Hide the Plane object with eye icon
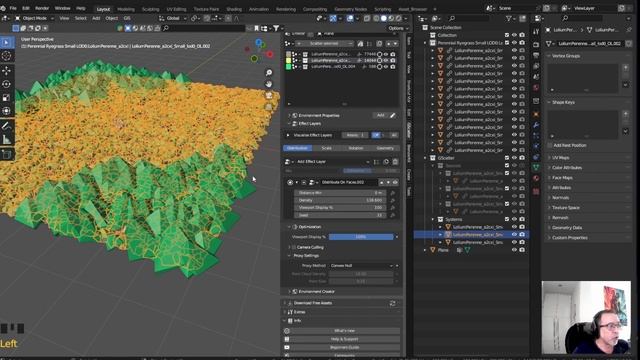This screenshot has width=640, height=360. click(514, 250)
